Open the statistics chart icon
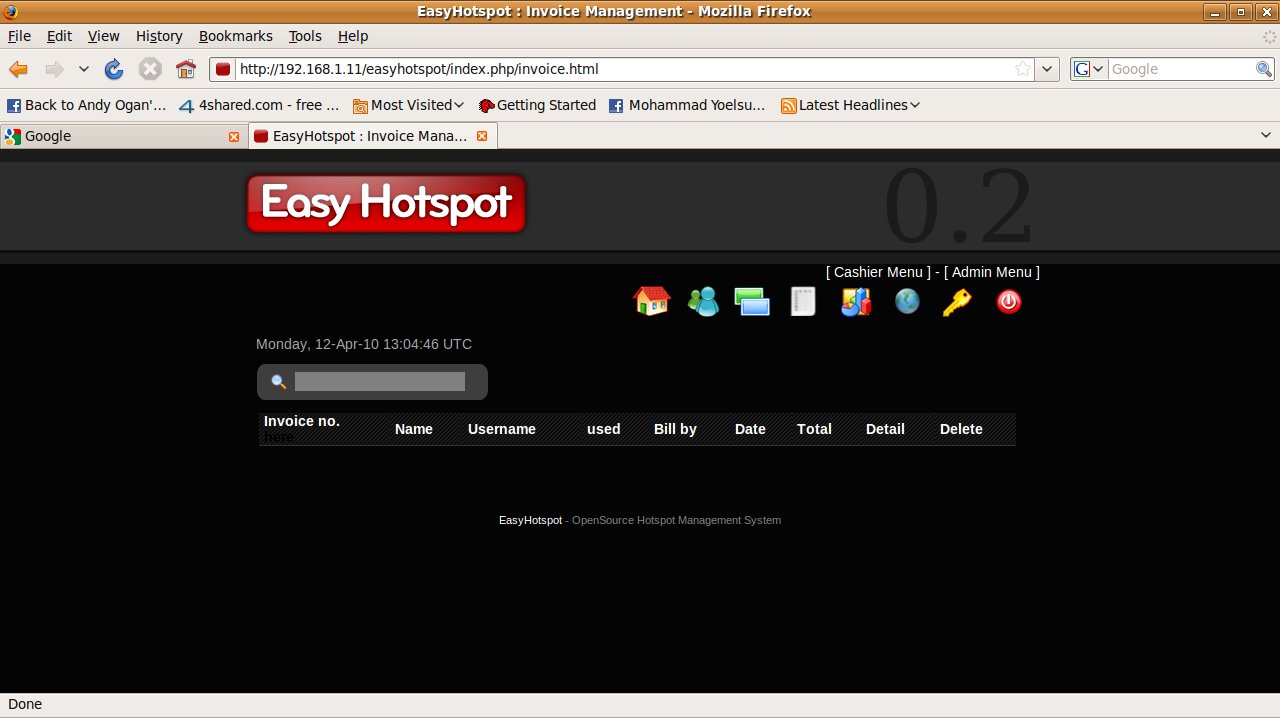The width and height of the screenshot is (1280, 718). [856, 301]
